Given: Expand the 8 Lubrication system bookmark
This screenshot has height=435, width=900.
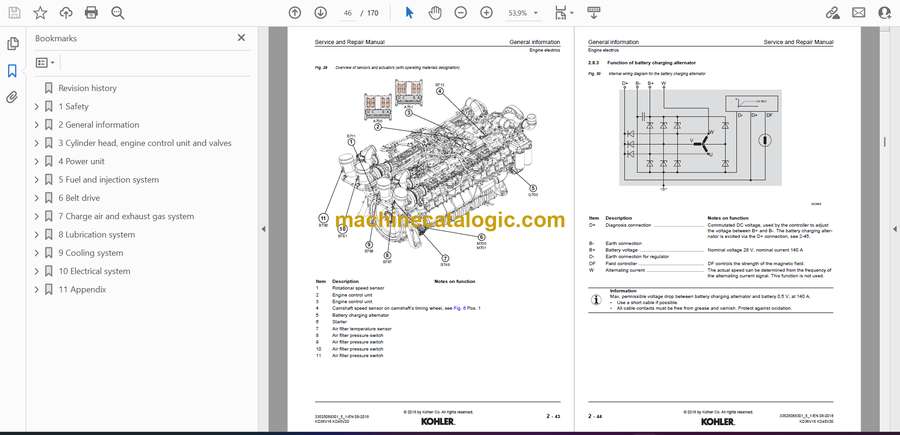Looking at the screenshot, I should (x=37, y=235).
